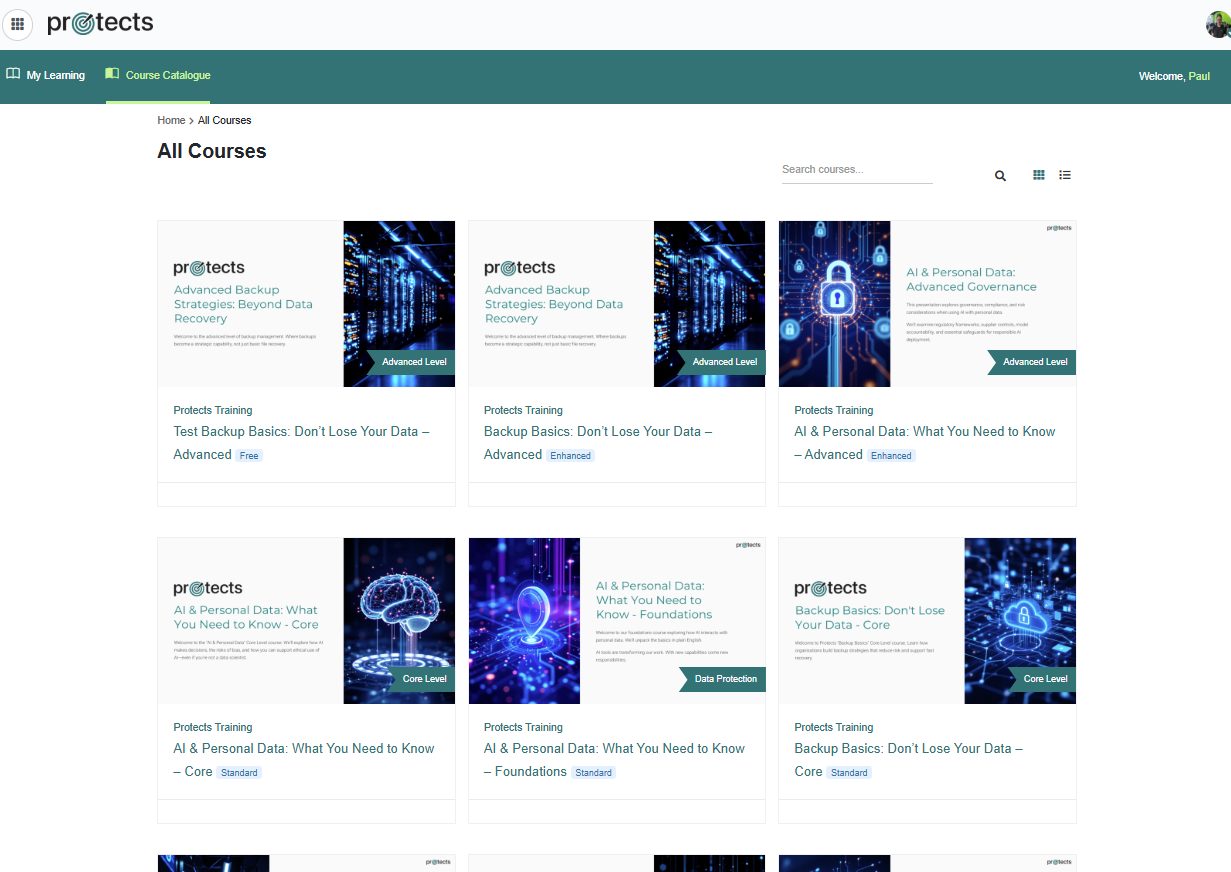Click the Paul username in welcome text
The height and width of the screenshot is (872, 1231).
(1198, 76)
